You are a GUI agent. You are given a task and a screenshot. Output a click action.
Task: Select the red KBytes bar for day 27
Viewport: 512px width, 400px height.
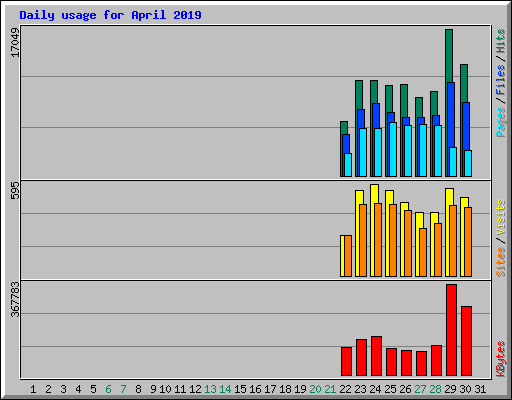coord(421,363)
